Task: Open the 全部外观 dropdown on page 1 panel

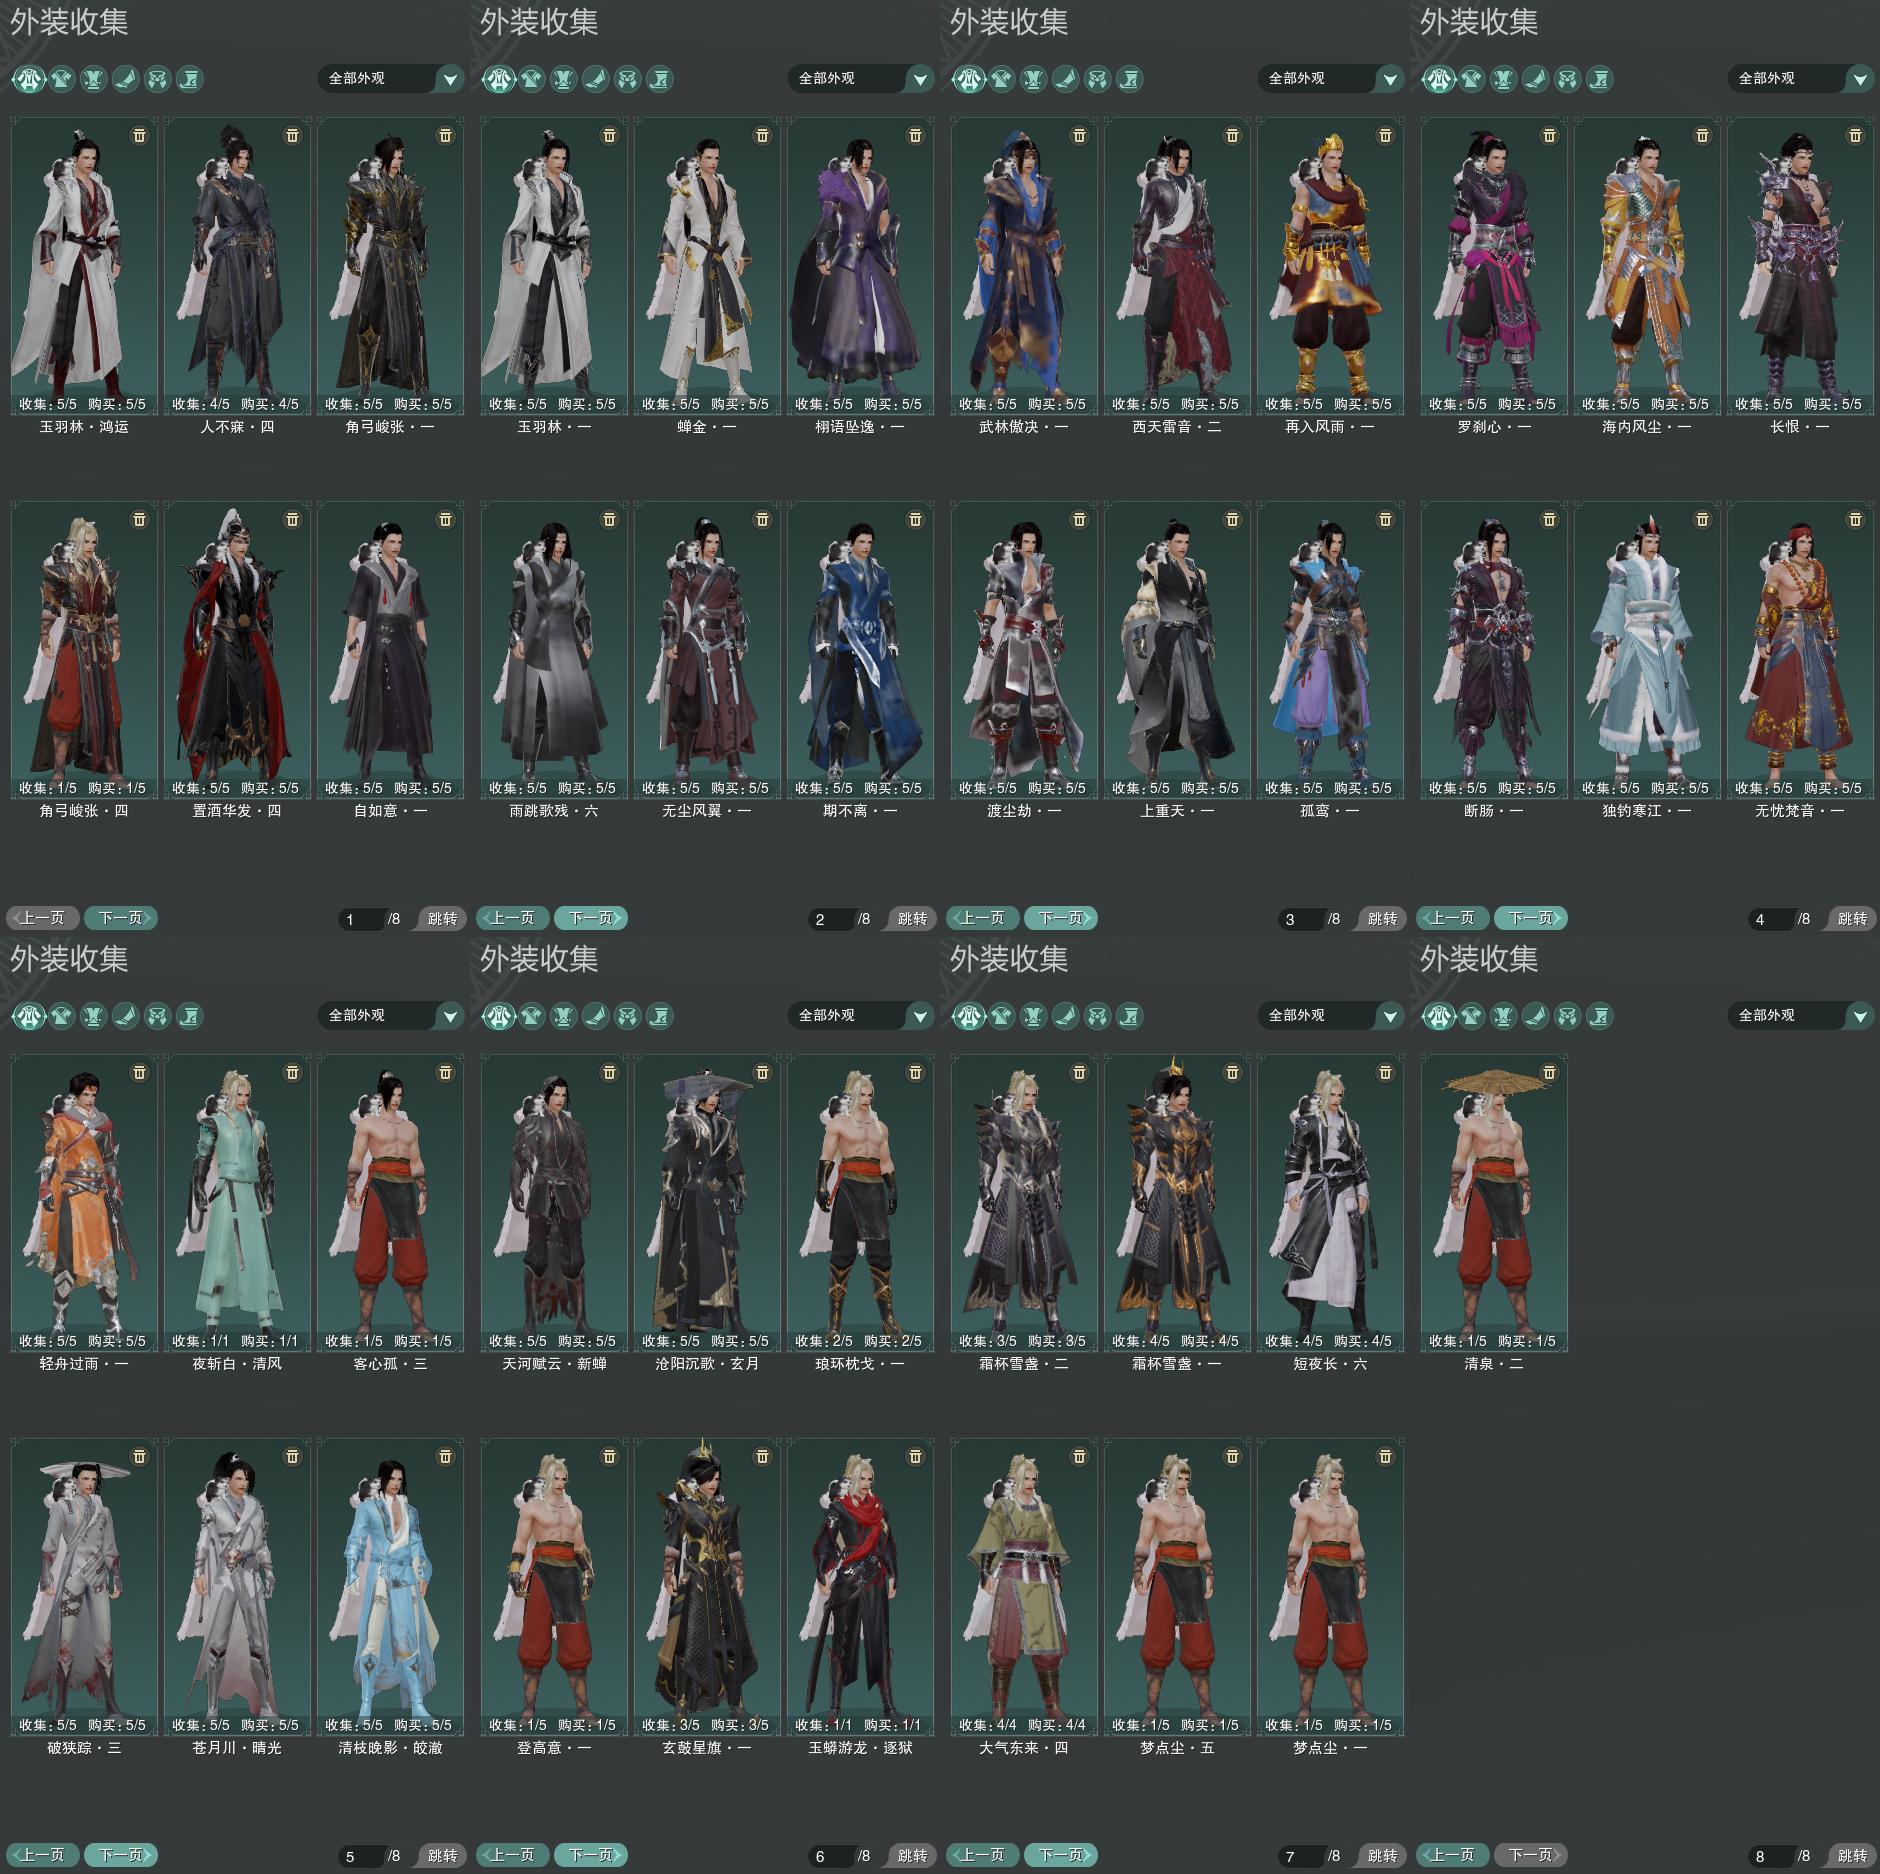Action: tap(391, 78)
